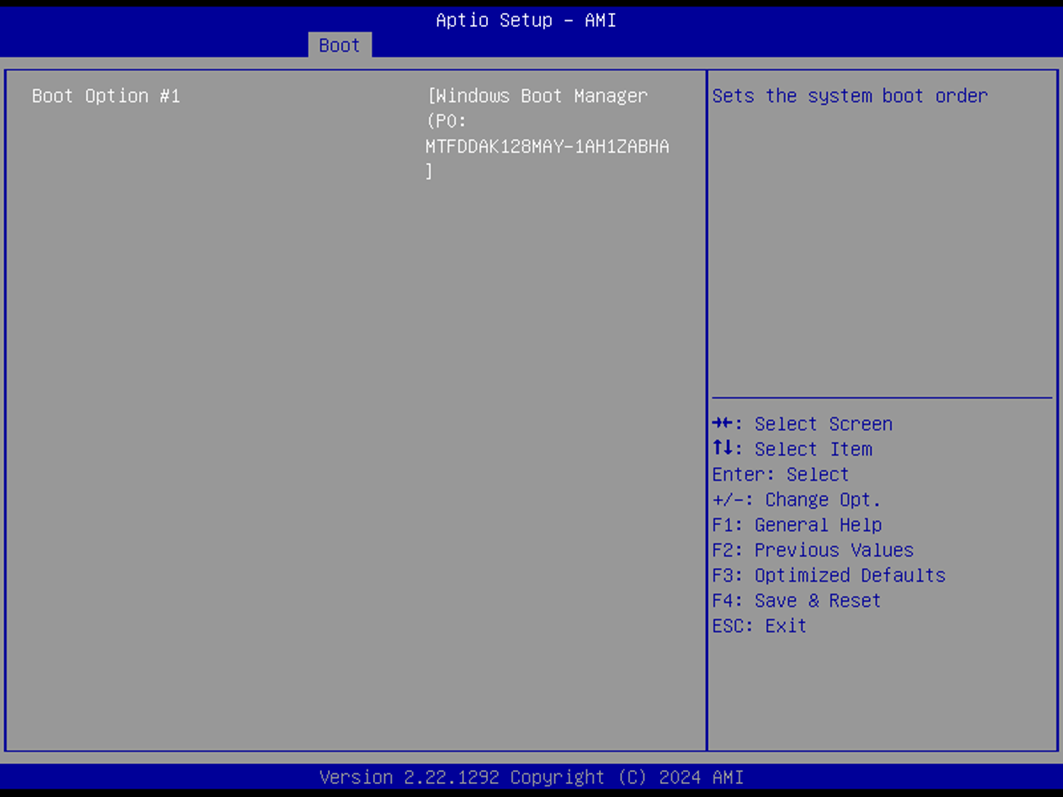Click the MTFDDAK128MAY-1AH1ZABHA drive name
The height and width of the screenshot is (797, 1063).
tap(547, 147)
